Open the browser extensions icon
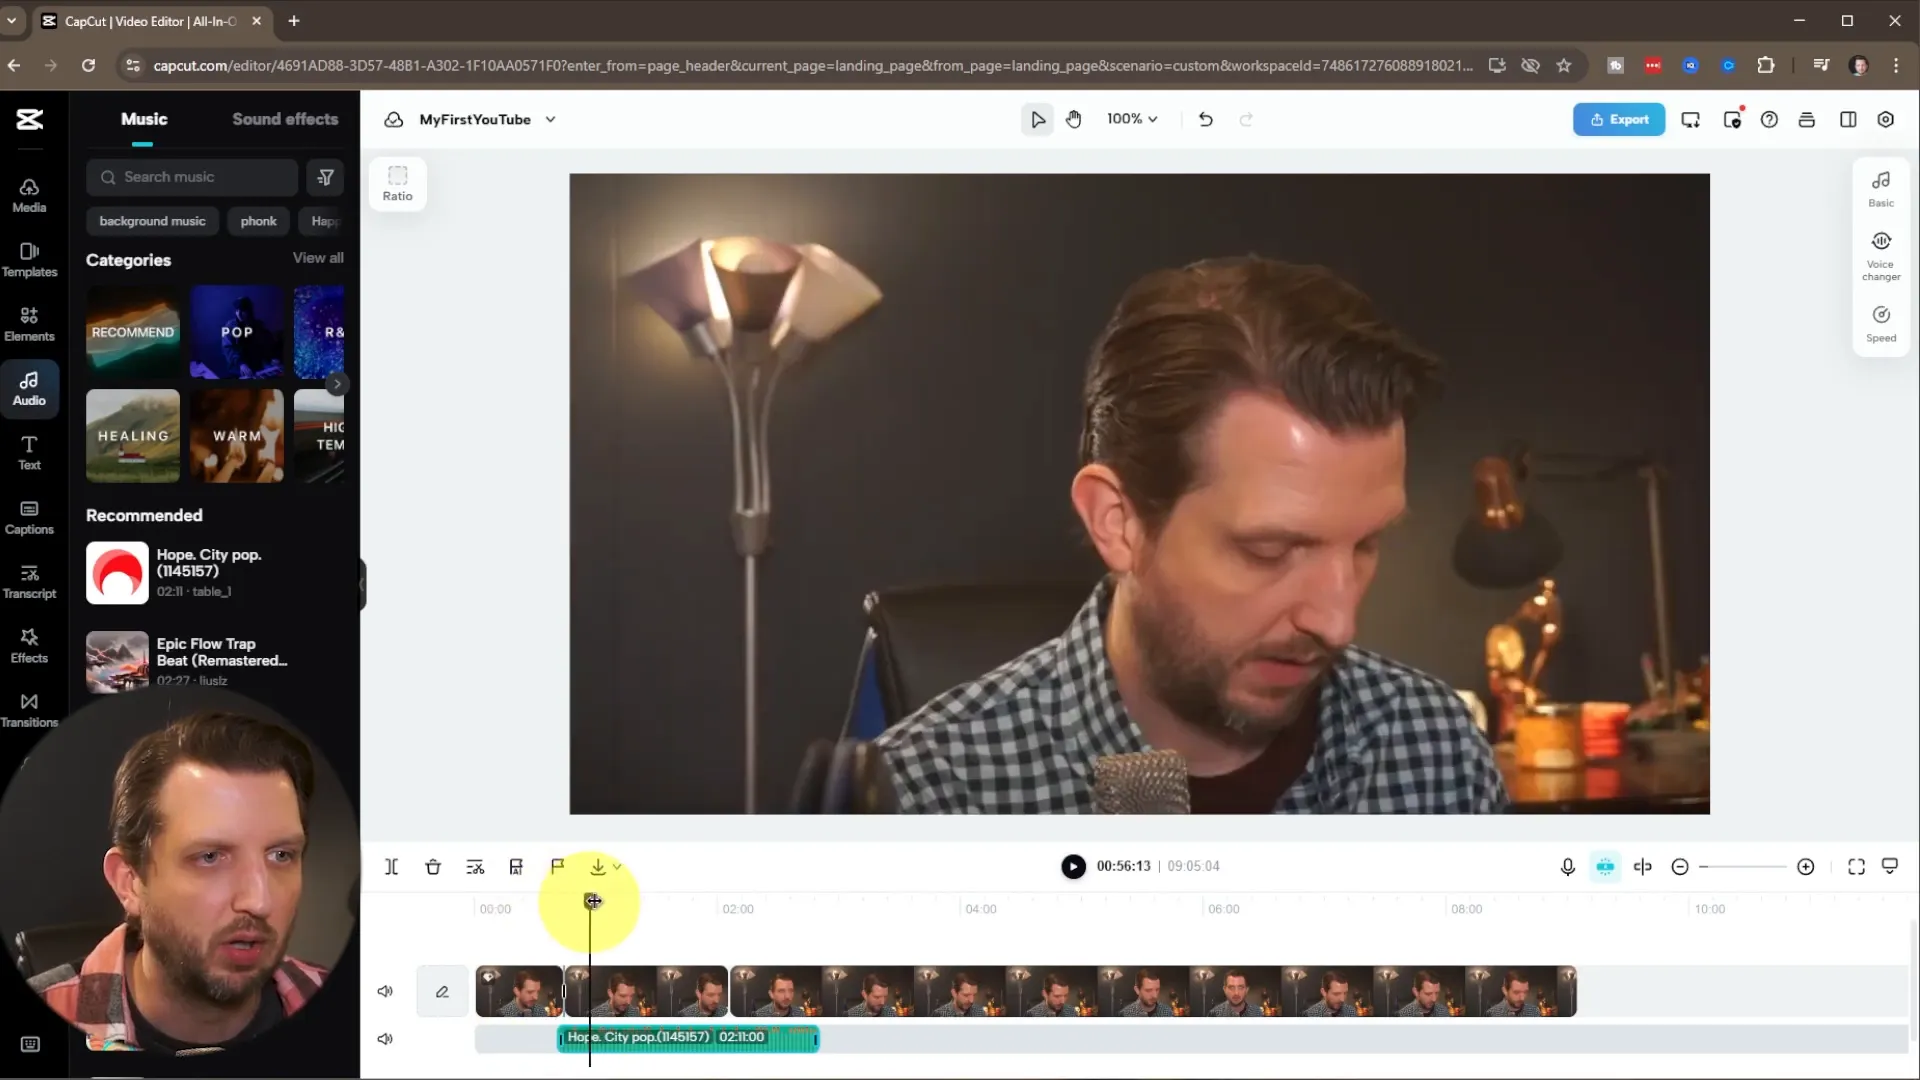The image size is (1920, 1080). click(x=1766, y=65)
